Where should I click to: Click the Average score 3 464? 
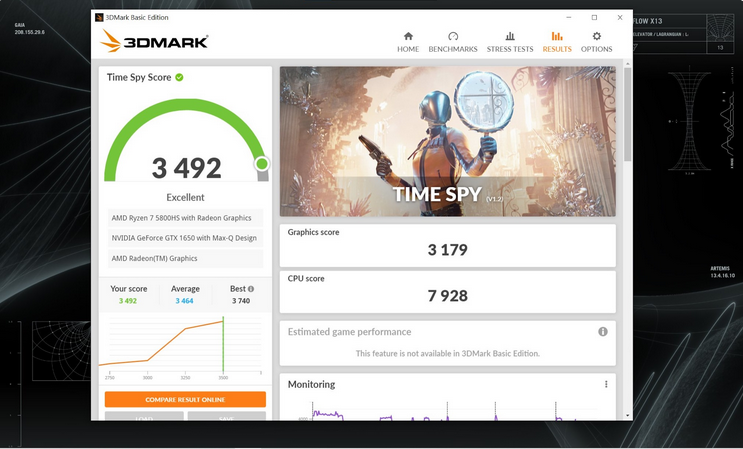point(184,301)
